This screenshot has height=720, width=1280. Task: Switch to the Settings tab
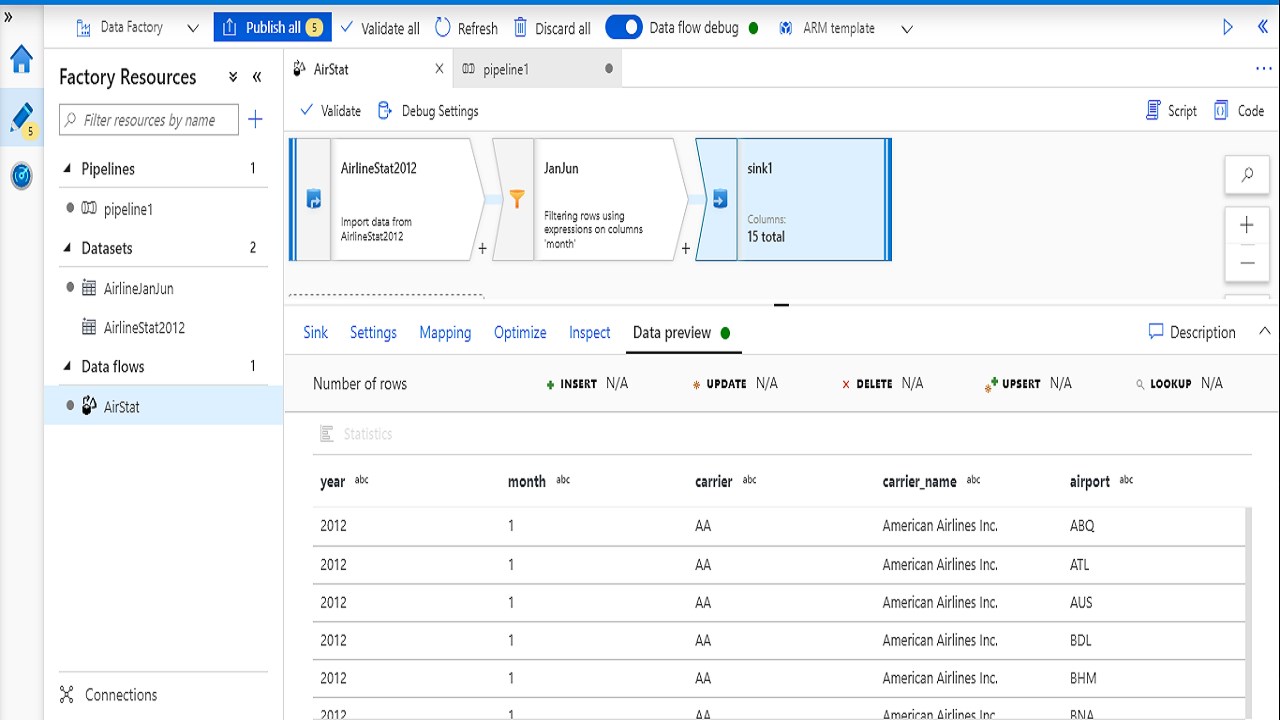tap(373, 333)
